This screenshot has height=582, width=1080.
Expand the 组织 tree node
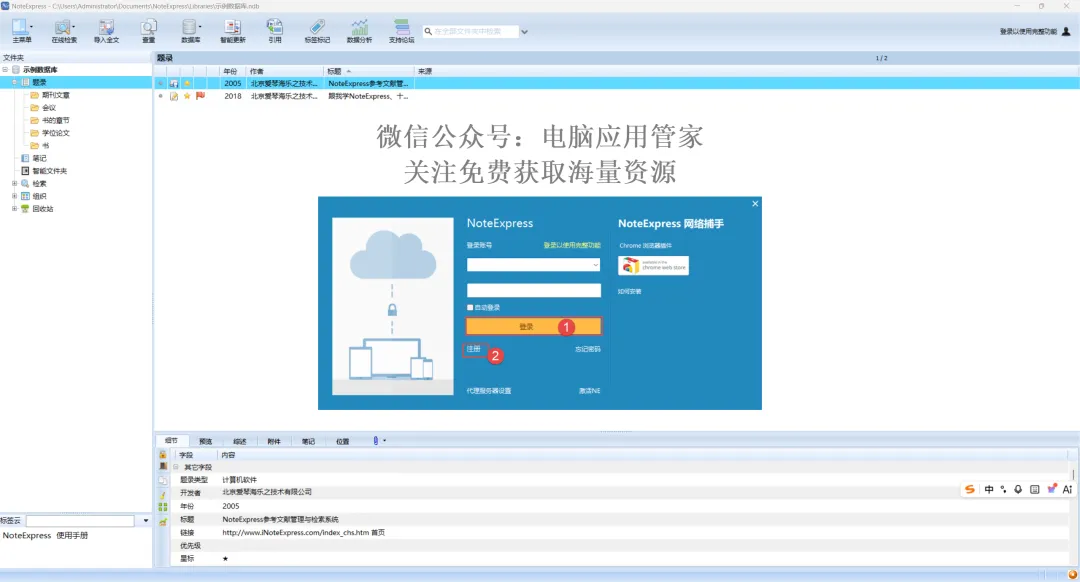pyautogui.click(x=14, y=196)
